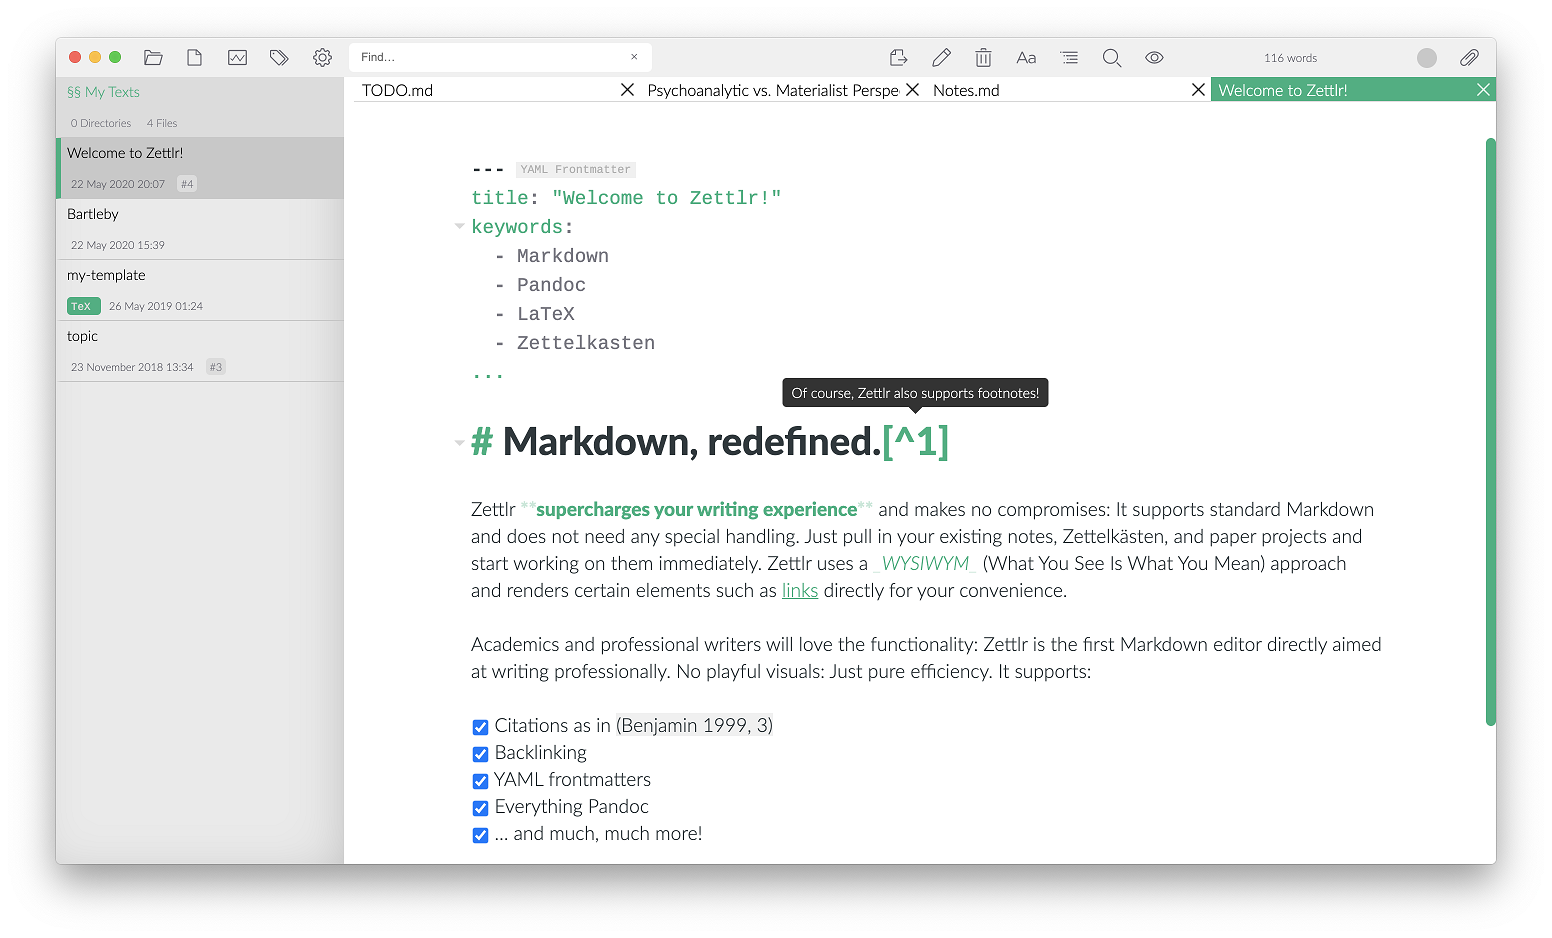Click the [^1] footnote reference
1552x938 pixels.
pos(915,441)
